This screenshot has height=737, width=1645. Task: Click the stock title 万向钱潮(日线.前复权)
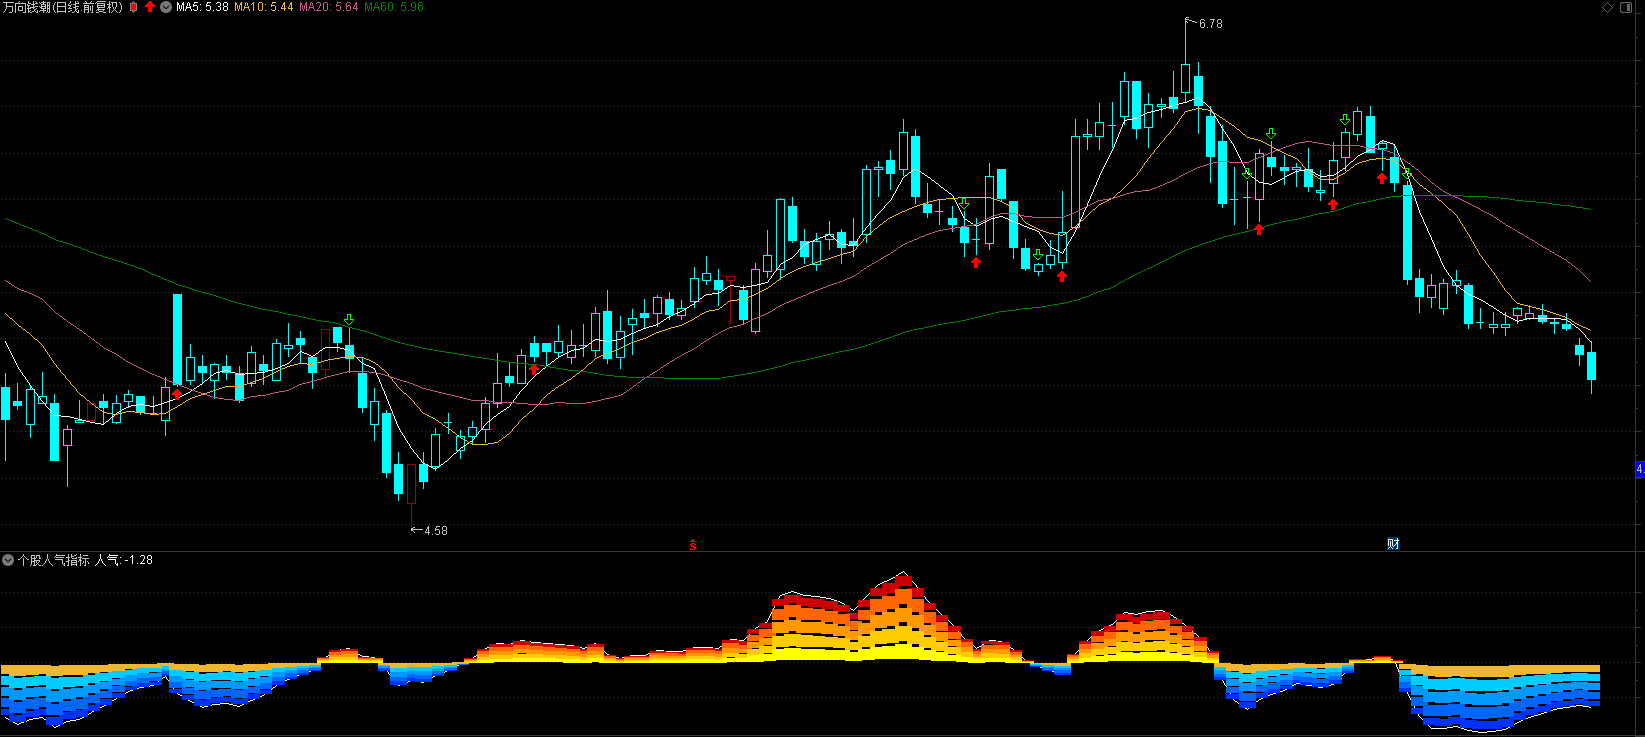tap(63, 7)
